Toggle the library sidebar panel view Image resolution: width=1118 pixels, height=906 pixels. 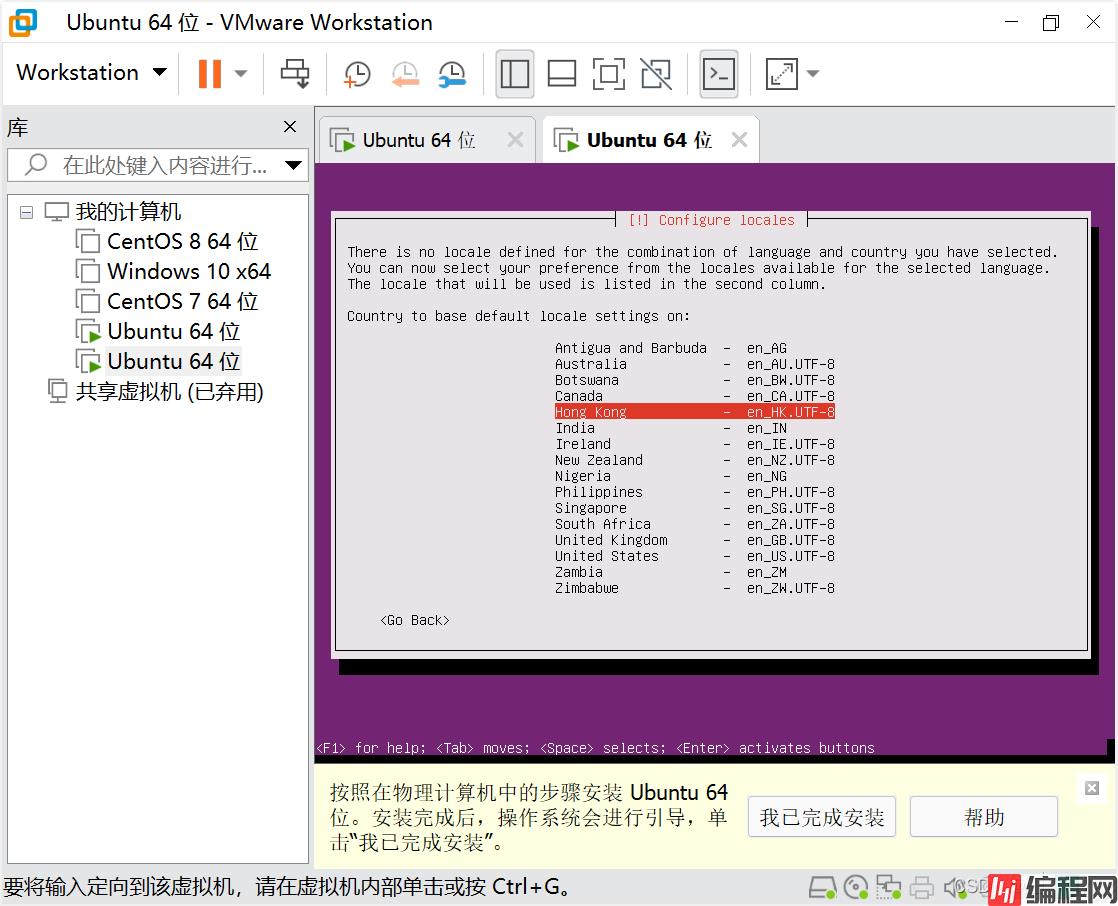pos(515,73)
